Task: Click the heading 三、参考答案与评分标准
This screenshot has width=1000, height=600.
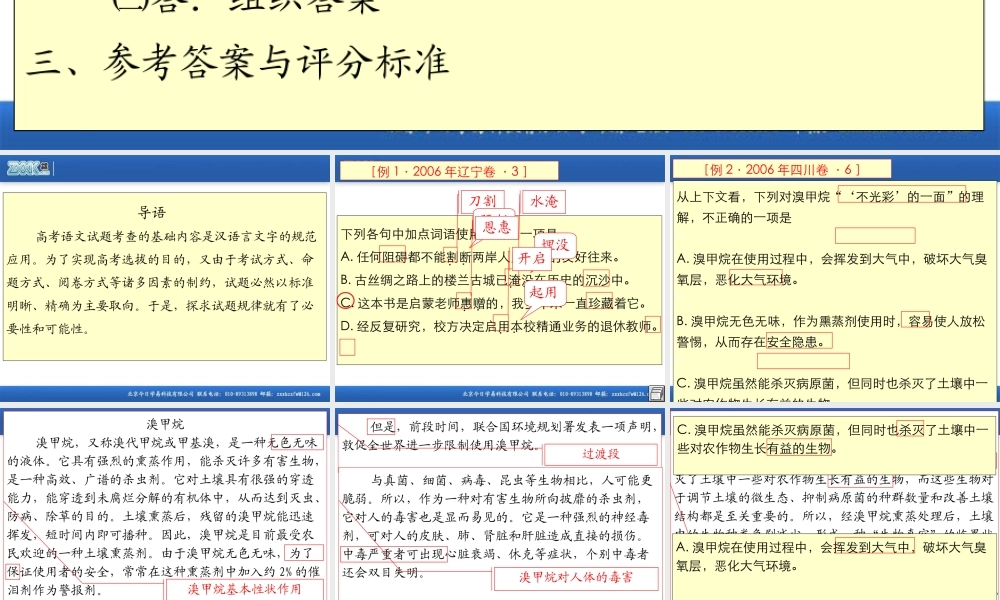Action: pyautogui.click(x=238, y=62)
